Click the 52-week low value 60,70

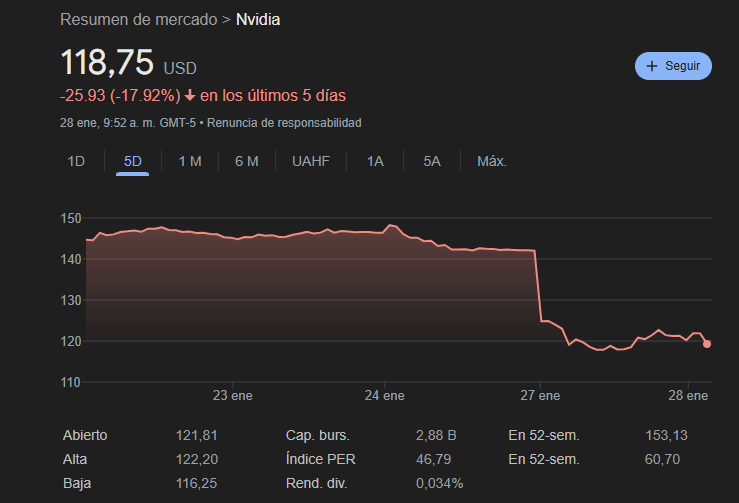click(662, 459)
